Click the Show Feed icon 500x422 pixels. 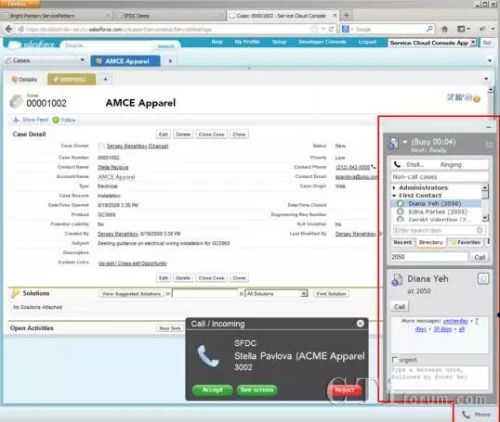(x=16, y=120)
